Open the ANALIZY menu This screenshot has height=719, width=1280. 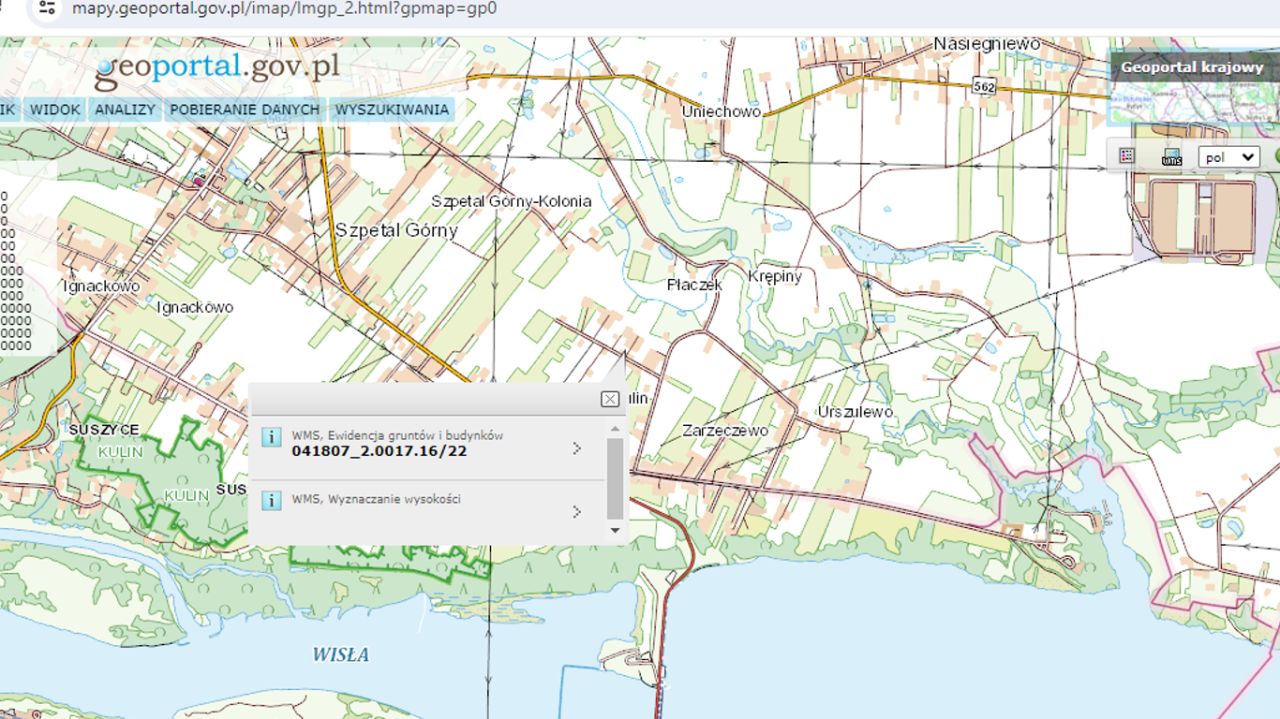(x=125, y=110)
